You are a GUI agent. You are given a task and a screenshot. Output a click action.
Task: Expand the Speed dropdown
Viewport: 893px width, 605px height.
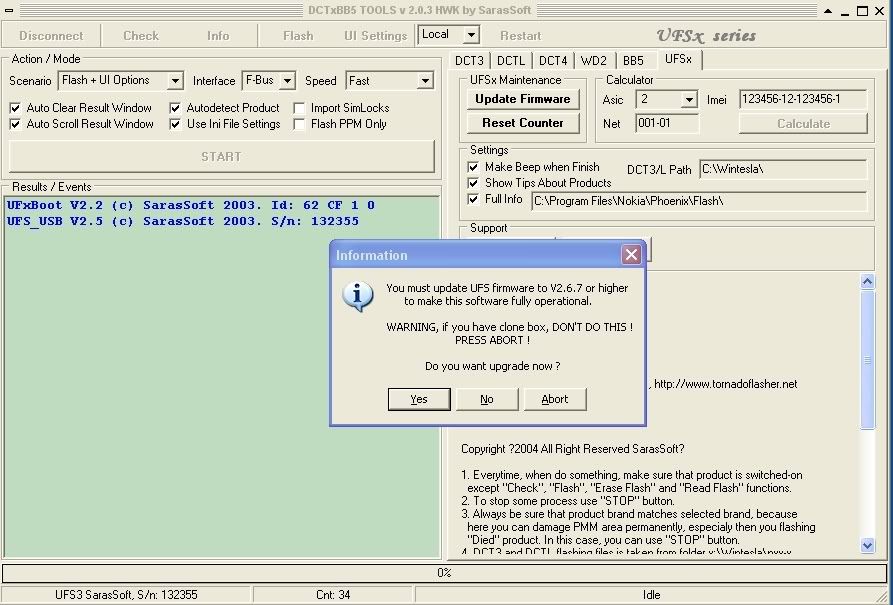[x=425, y=81]
